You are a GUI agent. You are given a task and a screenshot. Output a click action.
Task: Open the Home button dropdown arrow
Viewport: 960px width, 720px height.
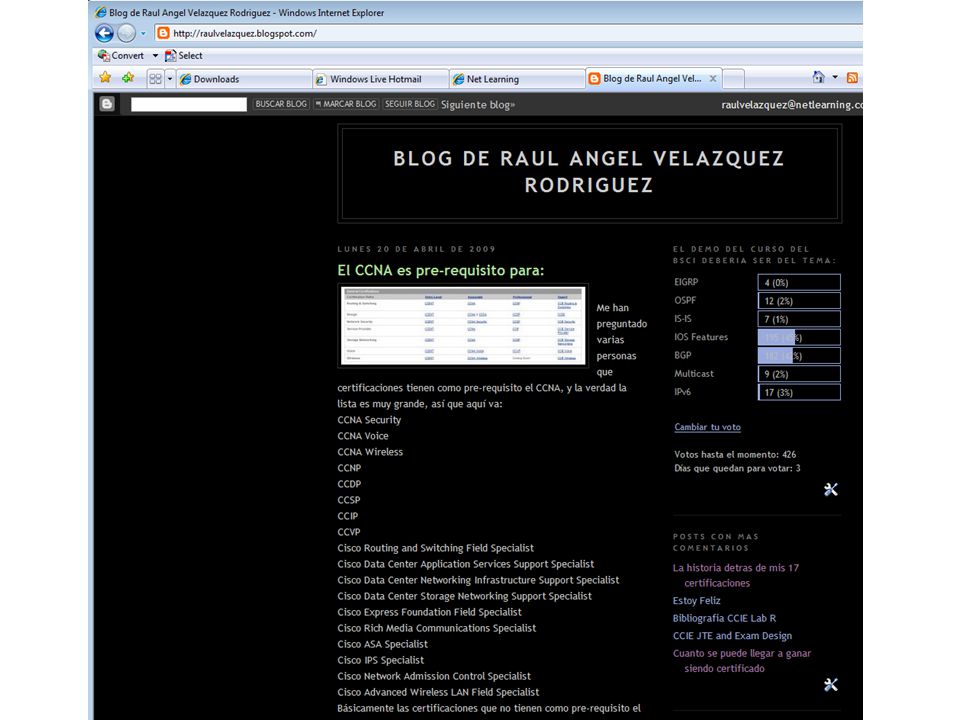click(835, 77)
